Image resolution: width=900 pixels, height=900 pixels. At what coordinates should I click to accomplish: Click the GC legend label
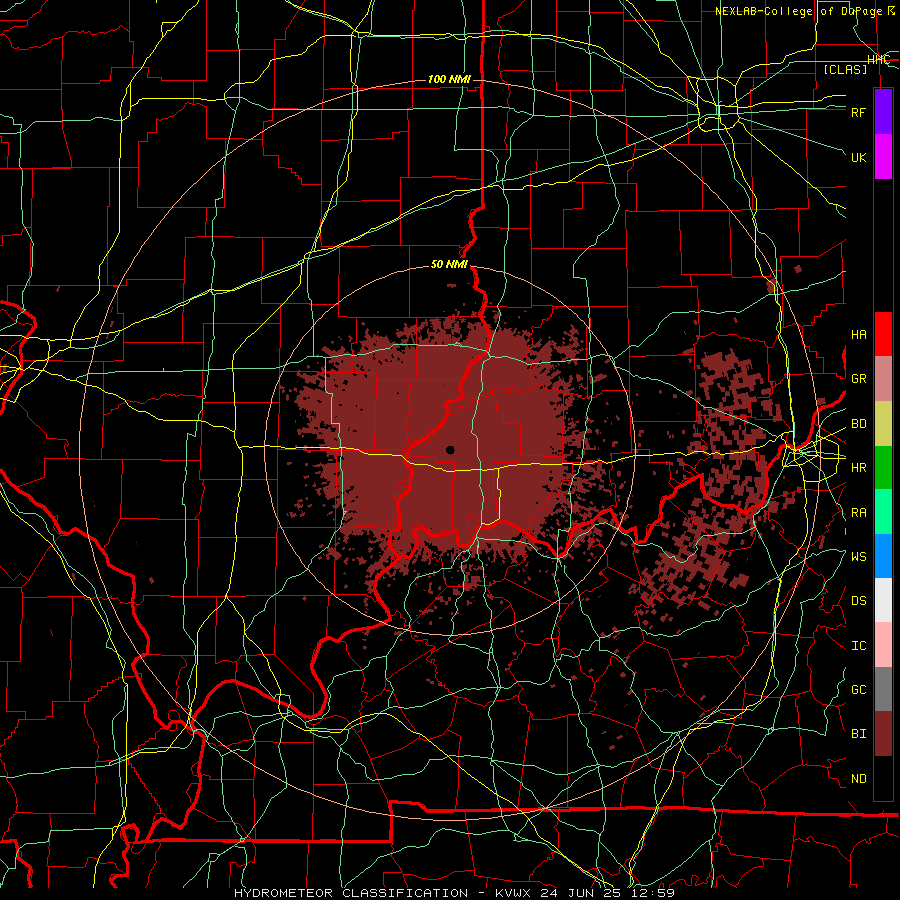click(x=858, y=690)
